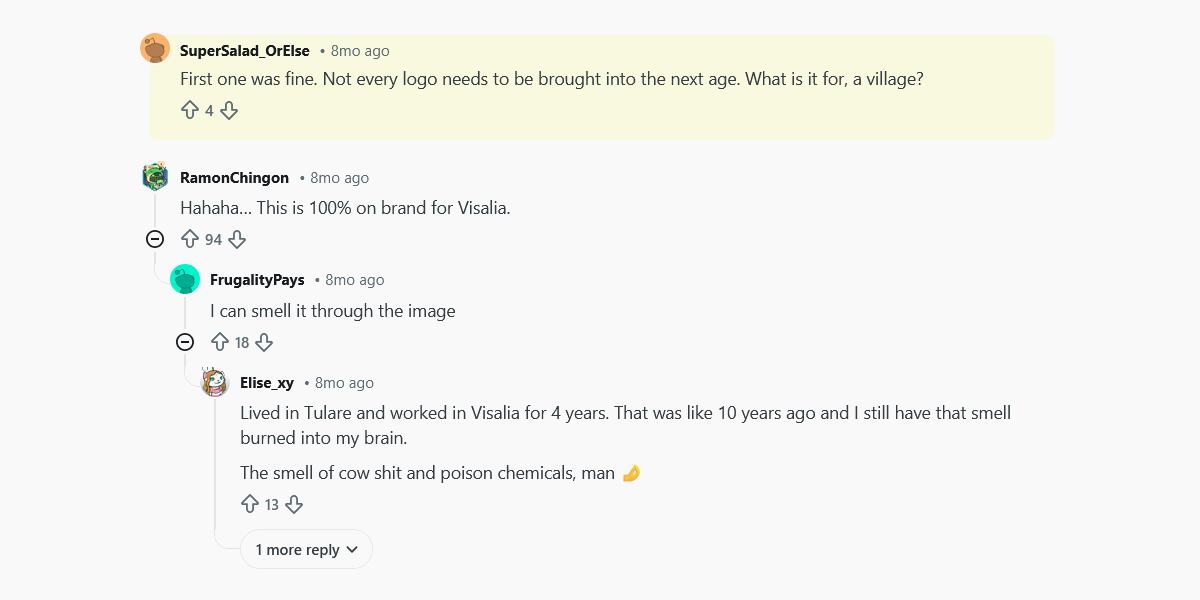This screenshot has width=1200, height=600.
Task: Upvote Elise_xy's comment about Tulare
Action: point(250,504)
